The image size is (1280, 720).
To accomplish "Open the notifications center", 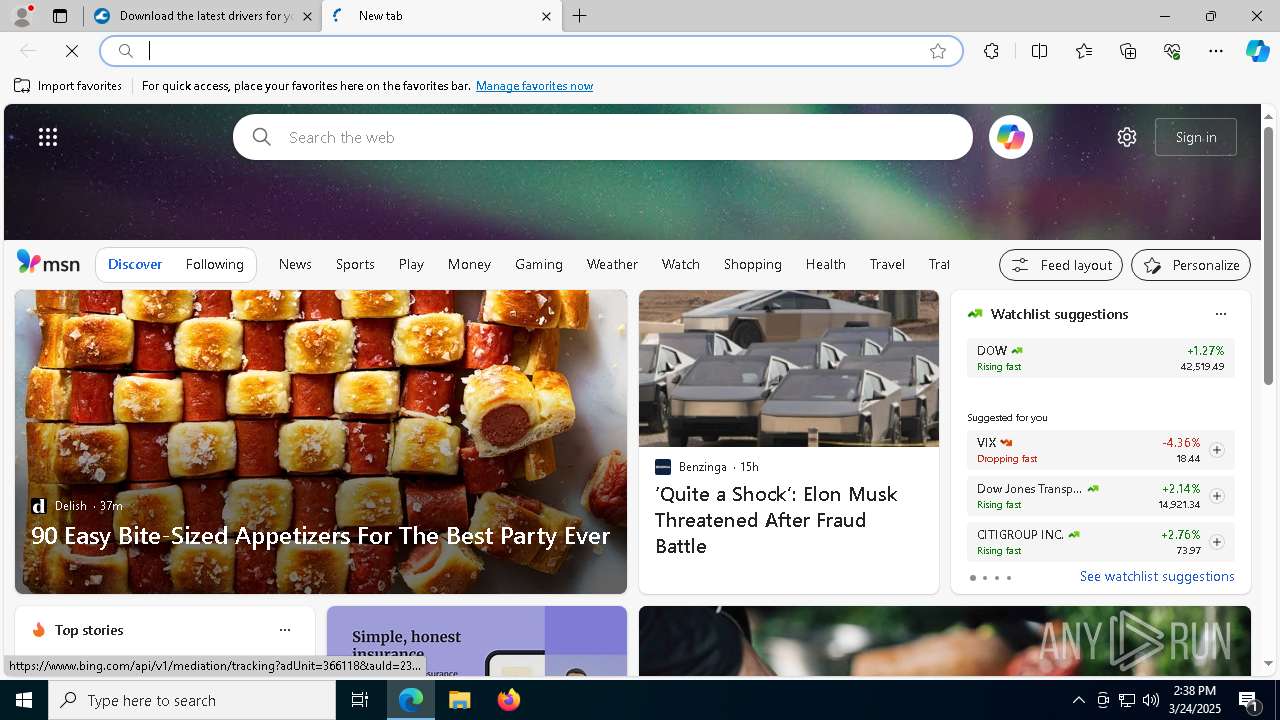I will (1249, 700).
